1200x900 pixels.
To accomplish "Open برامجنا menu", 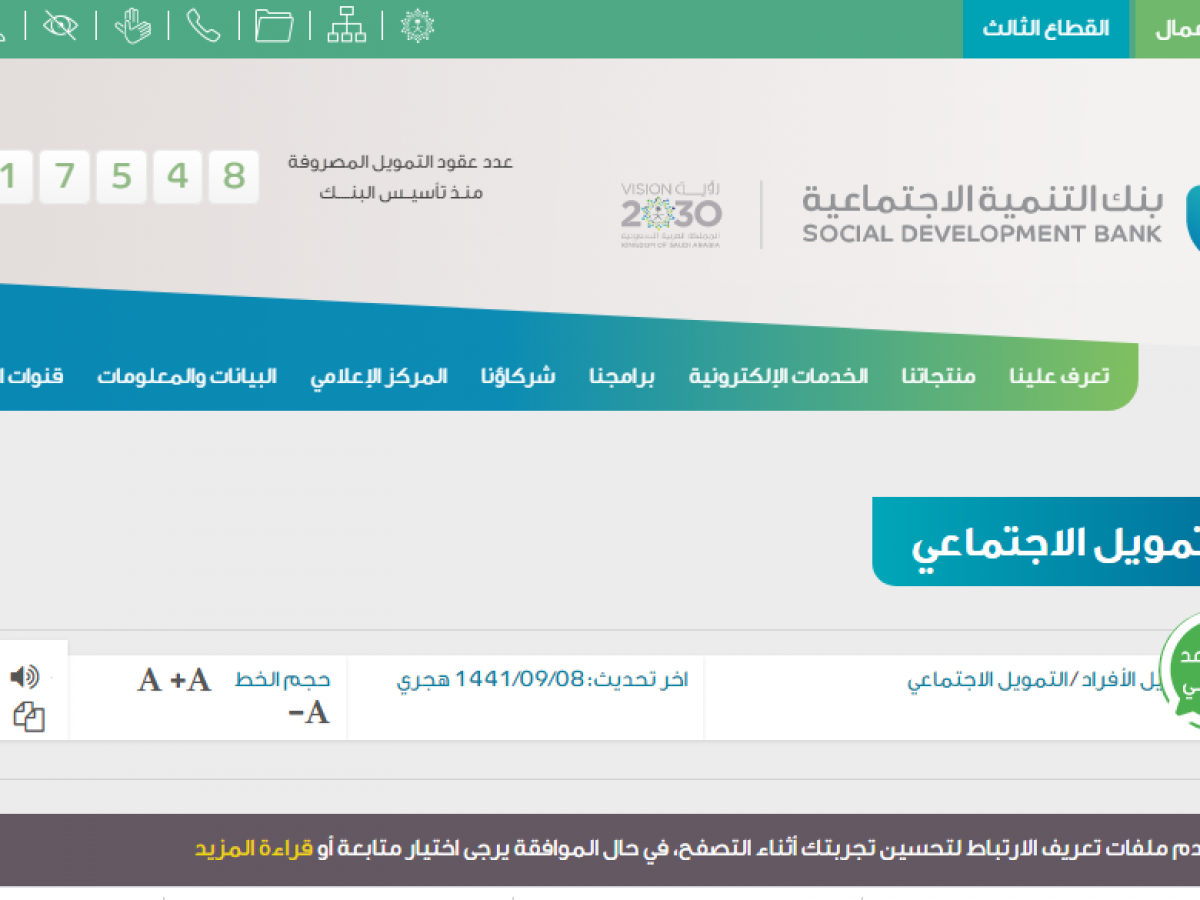I will 621,376.
